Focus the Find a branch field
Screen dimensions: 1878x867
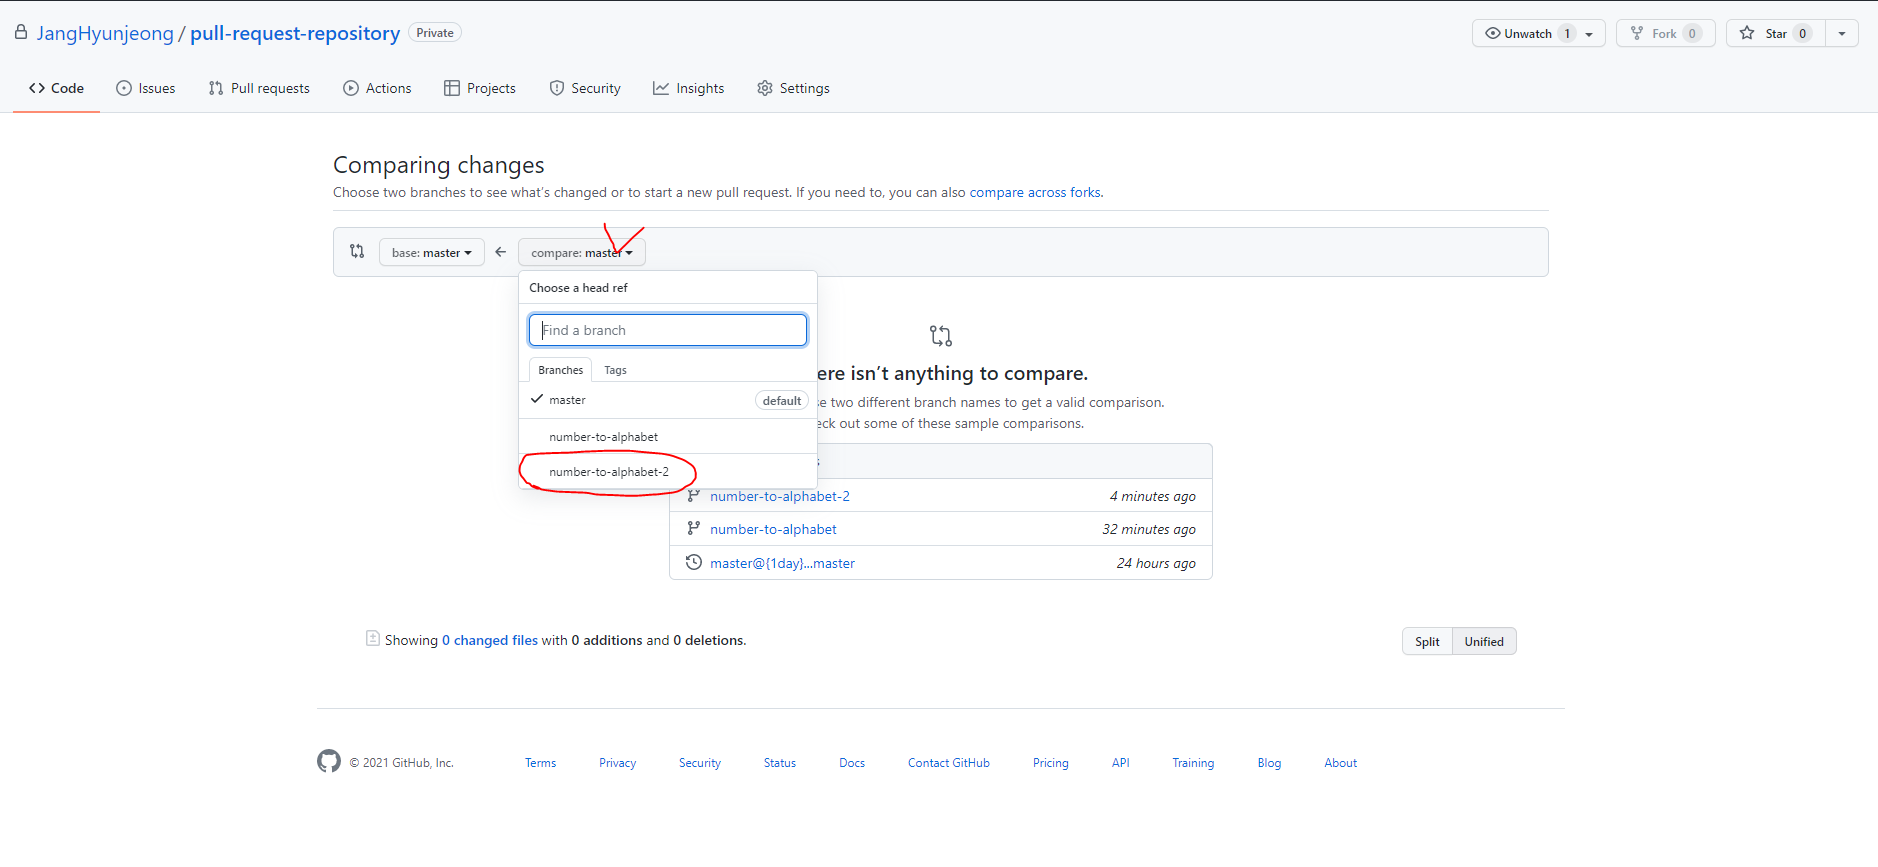click(668, 330)
